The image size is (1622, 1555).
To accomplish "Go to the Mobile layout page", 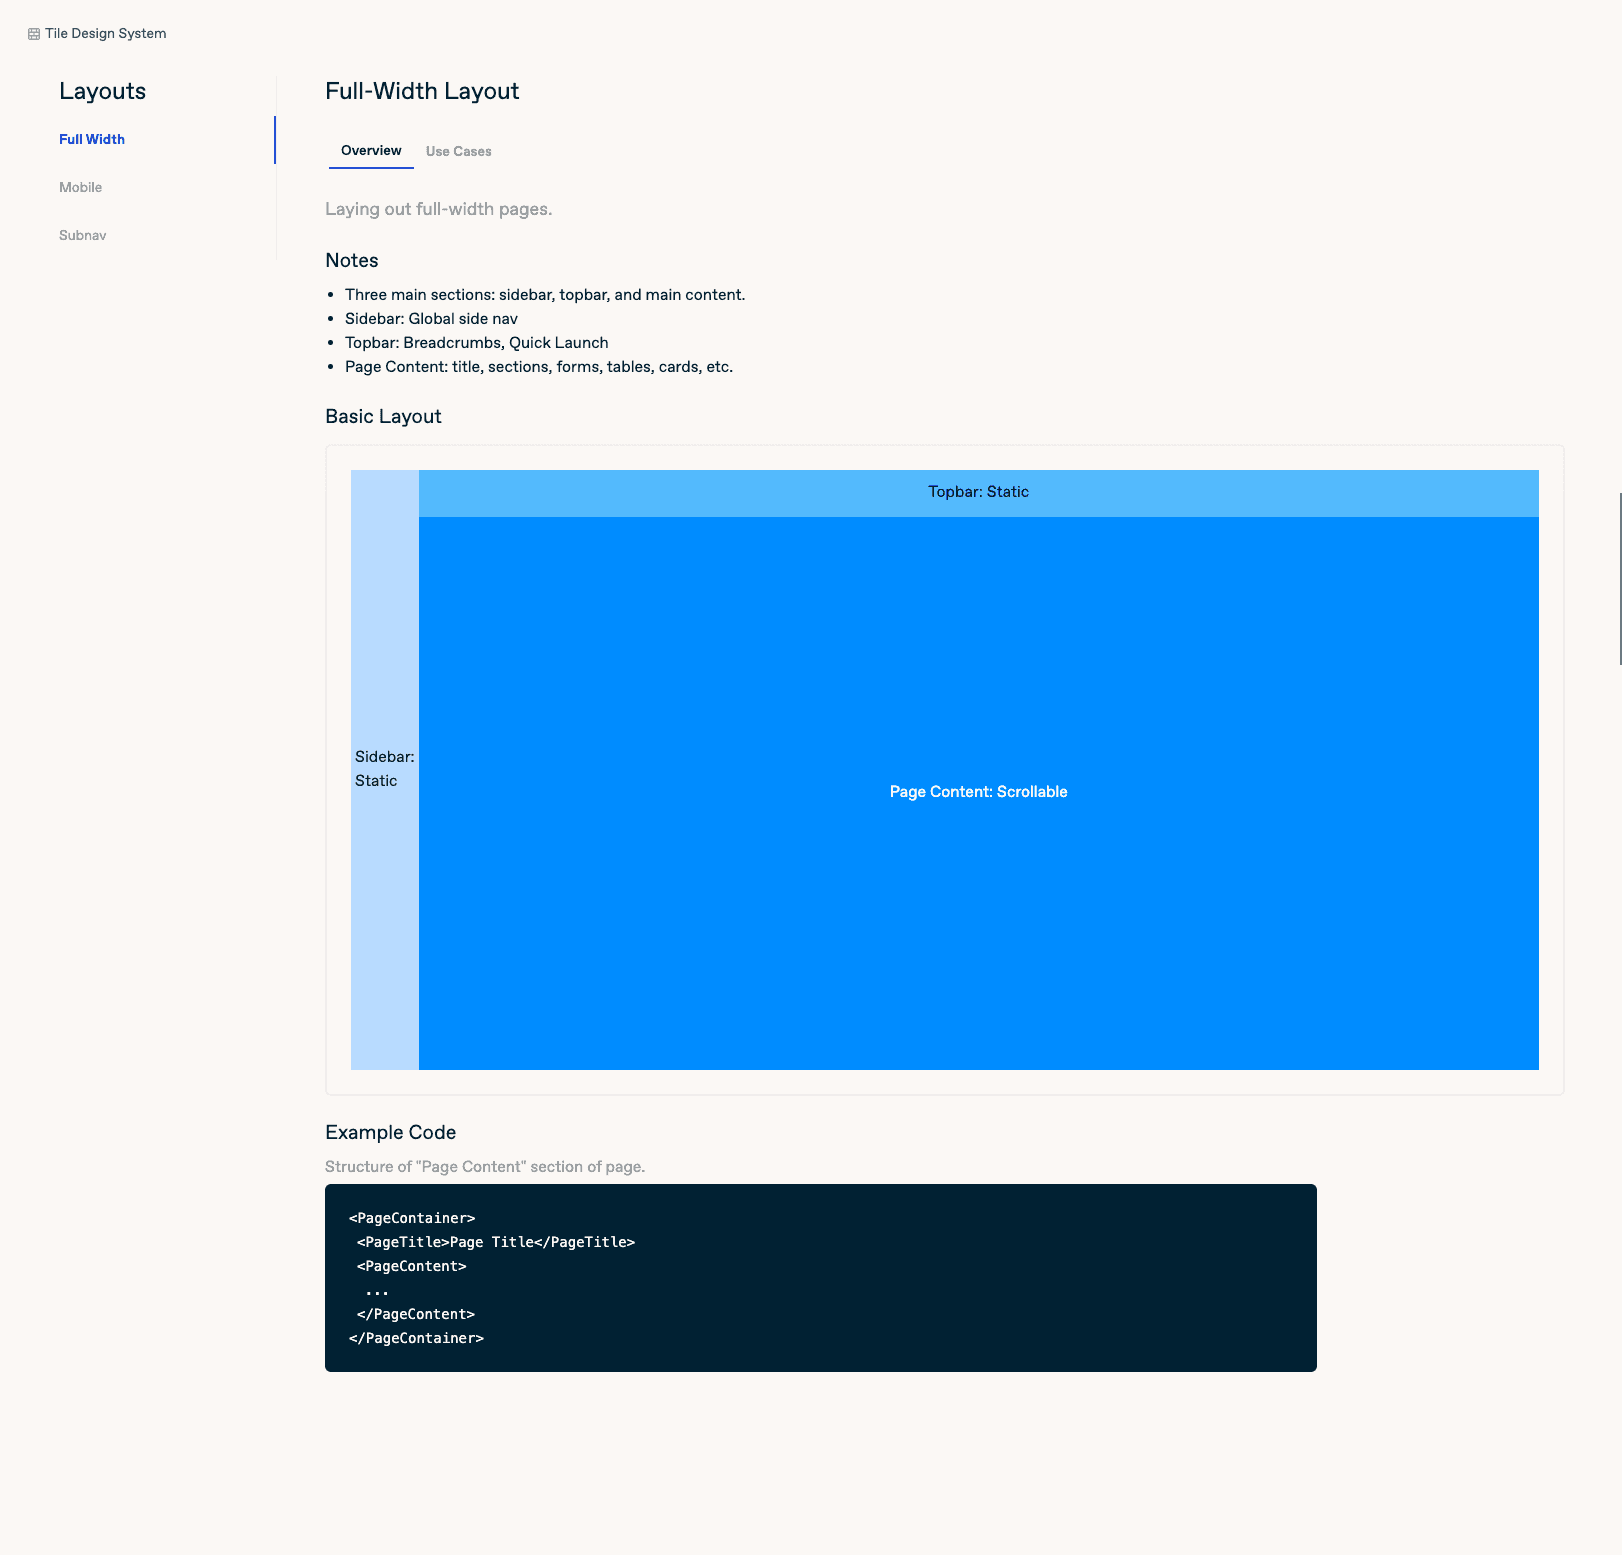I will pos(80,187).
